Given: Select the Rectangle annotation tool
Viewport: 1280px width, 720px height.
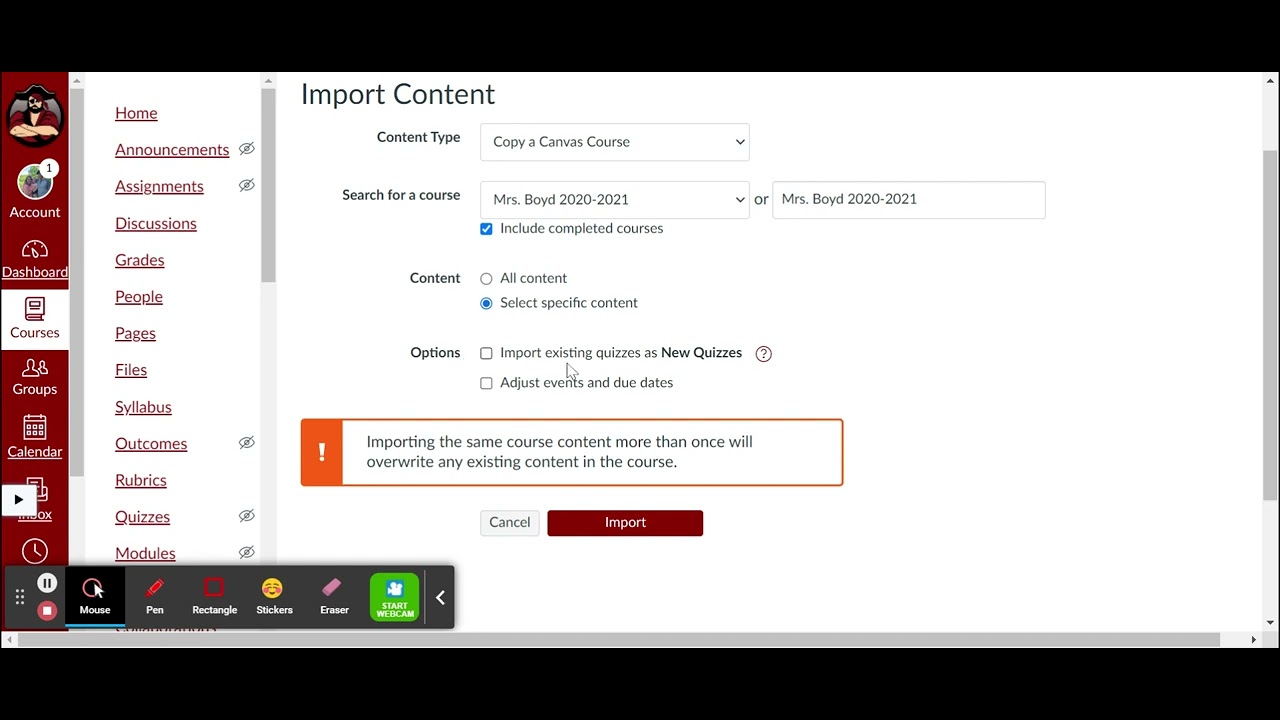Looking at the screenshot, I should 214,597.
